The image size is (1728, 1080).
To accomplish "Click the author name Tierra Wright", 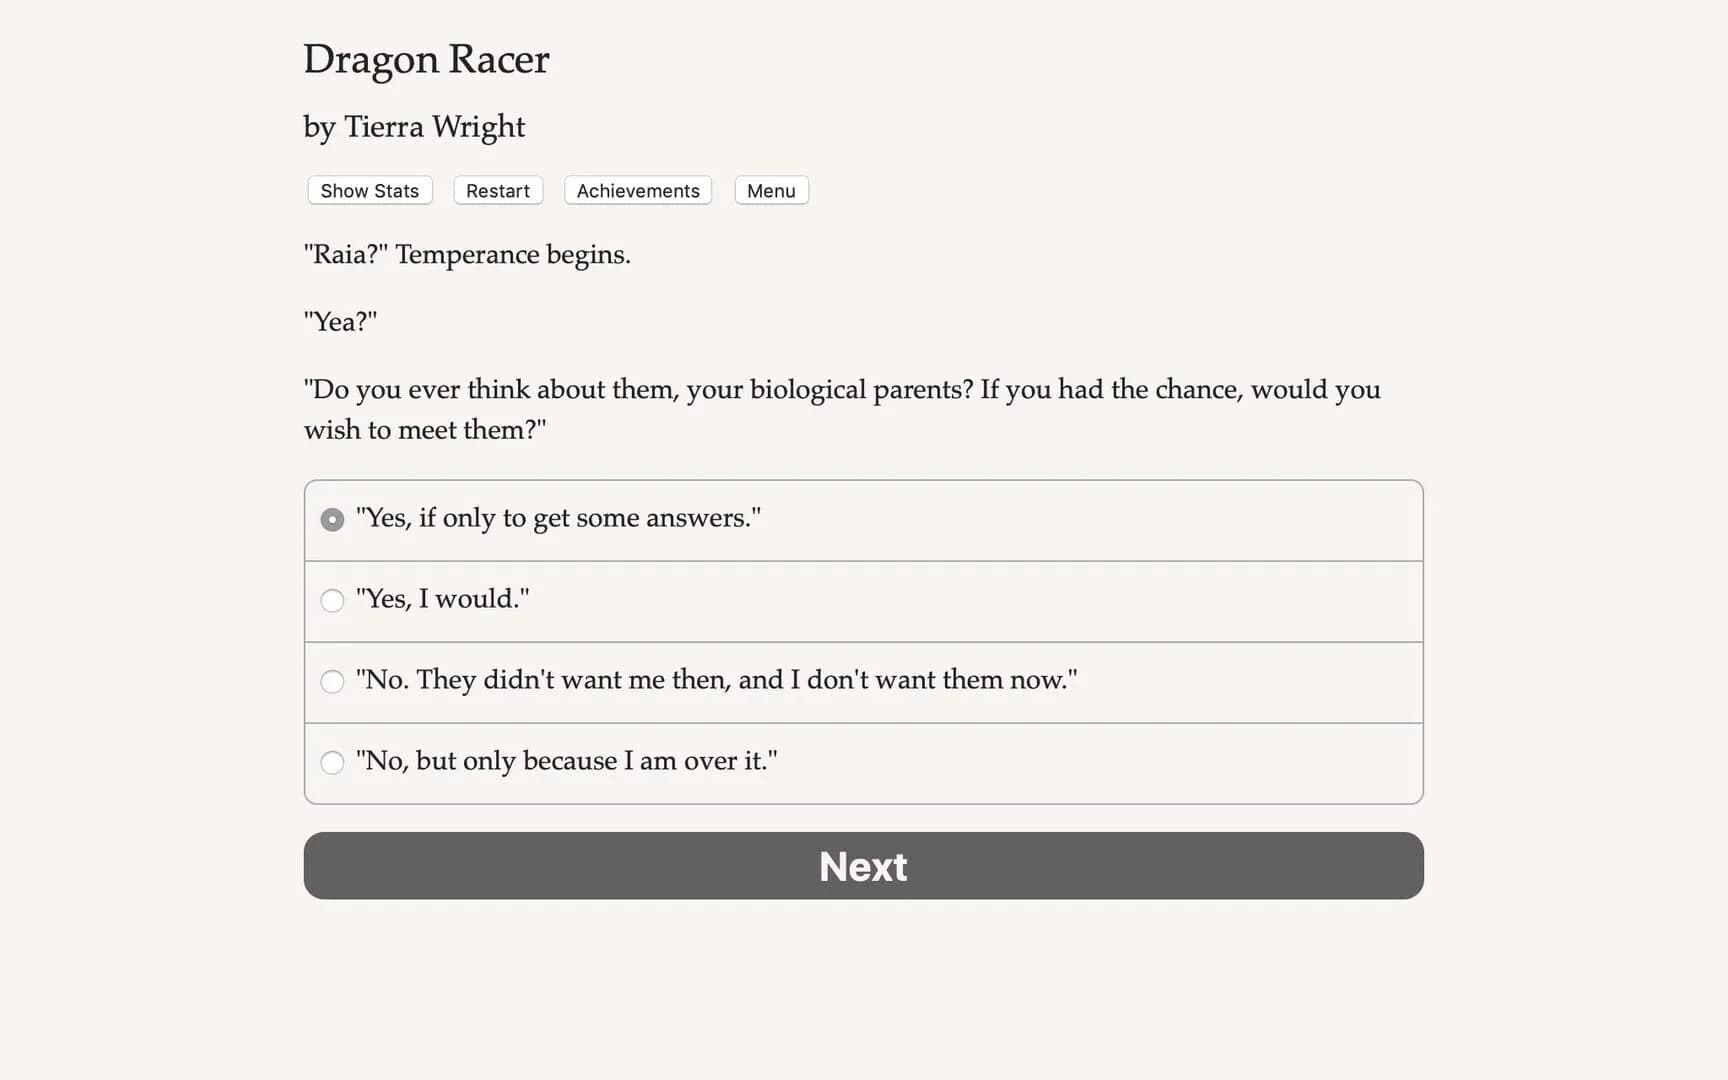I will 413,127.
